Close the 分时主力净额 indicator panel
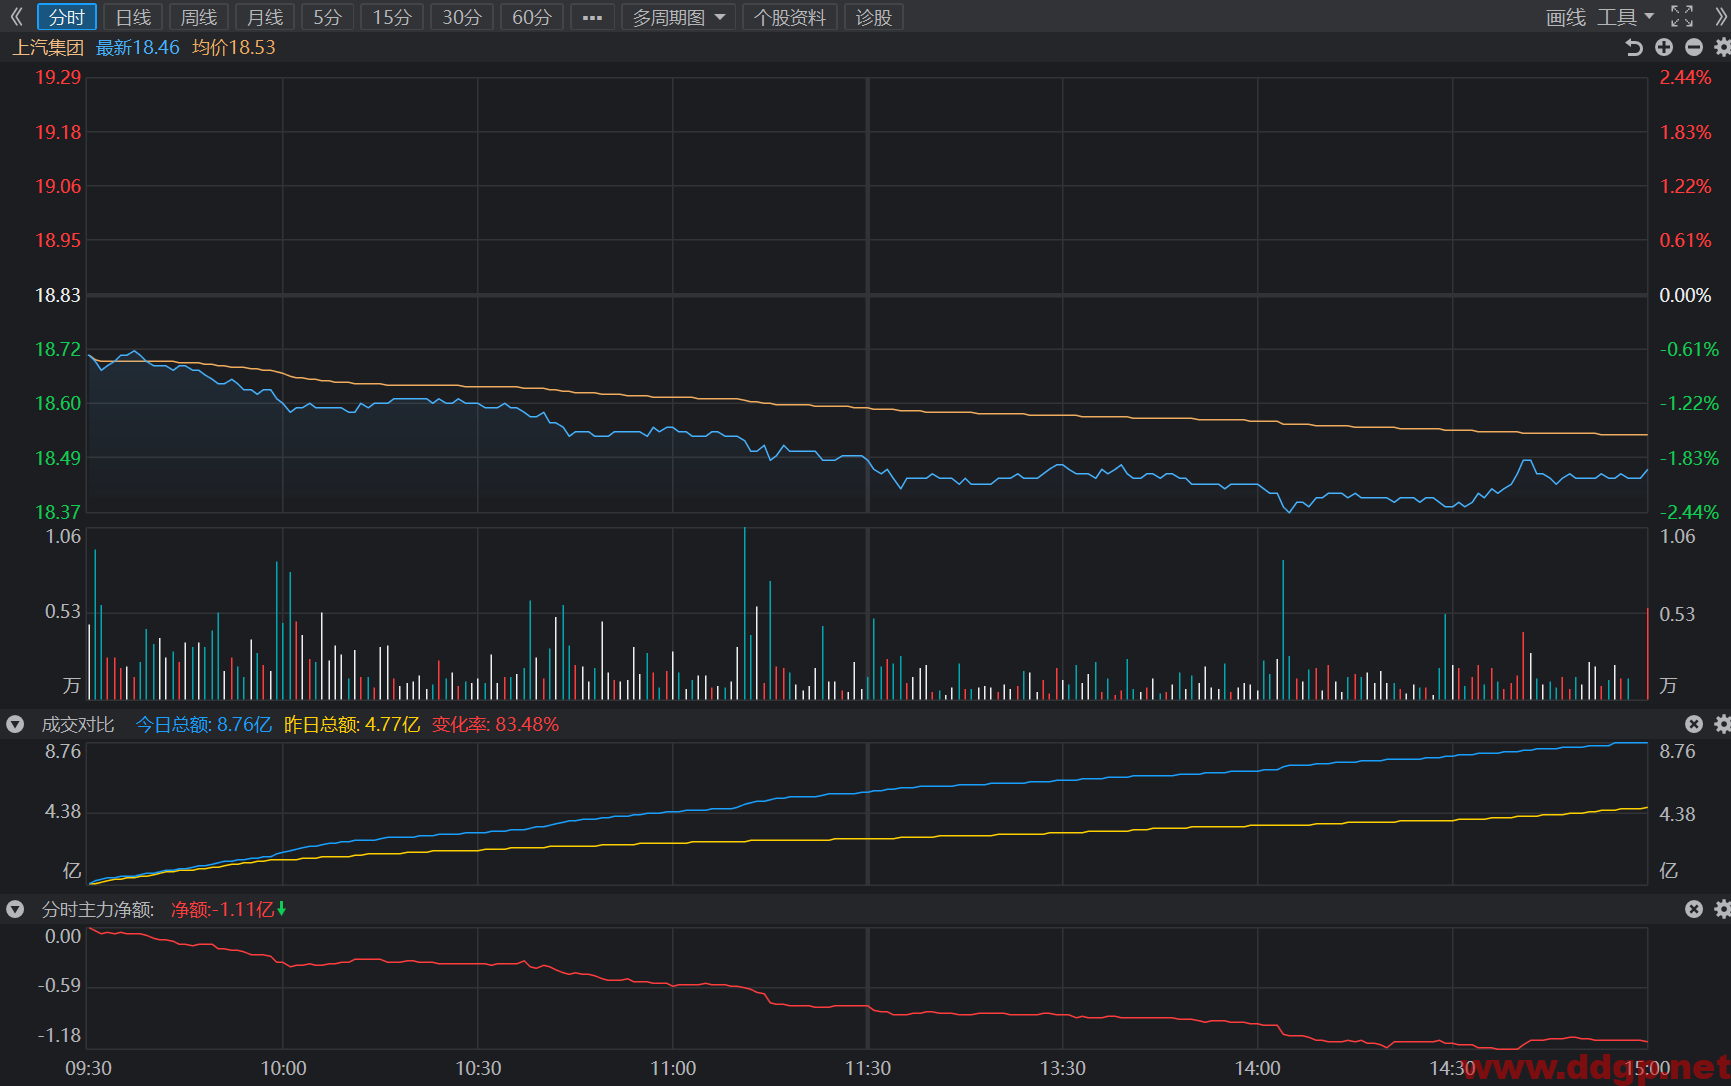Image resolution: width=1731 pixels, height=1086 pixels. [1694, 909]
